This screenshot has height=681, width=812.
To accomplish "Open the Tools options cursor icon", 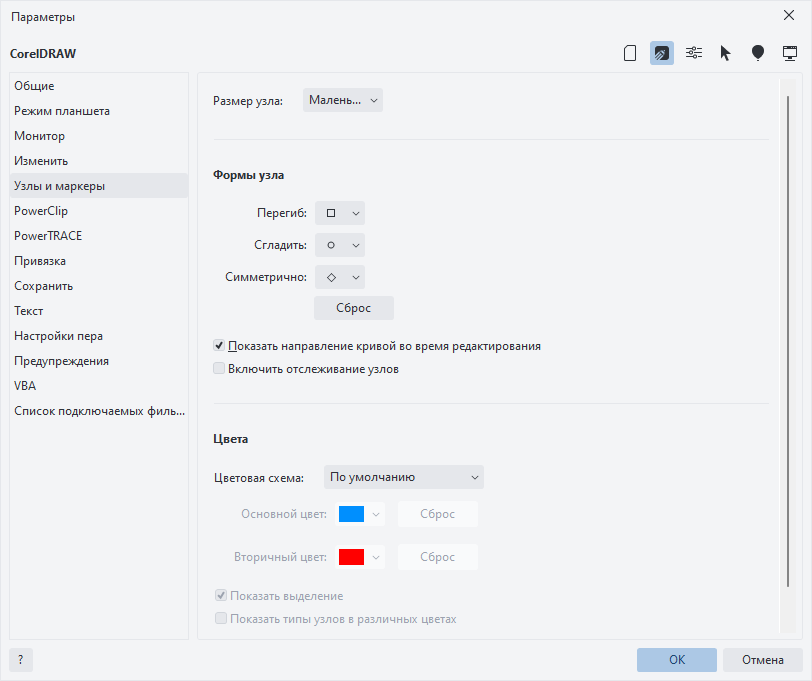I will point(726,53).
